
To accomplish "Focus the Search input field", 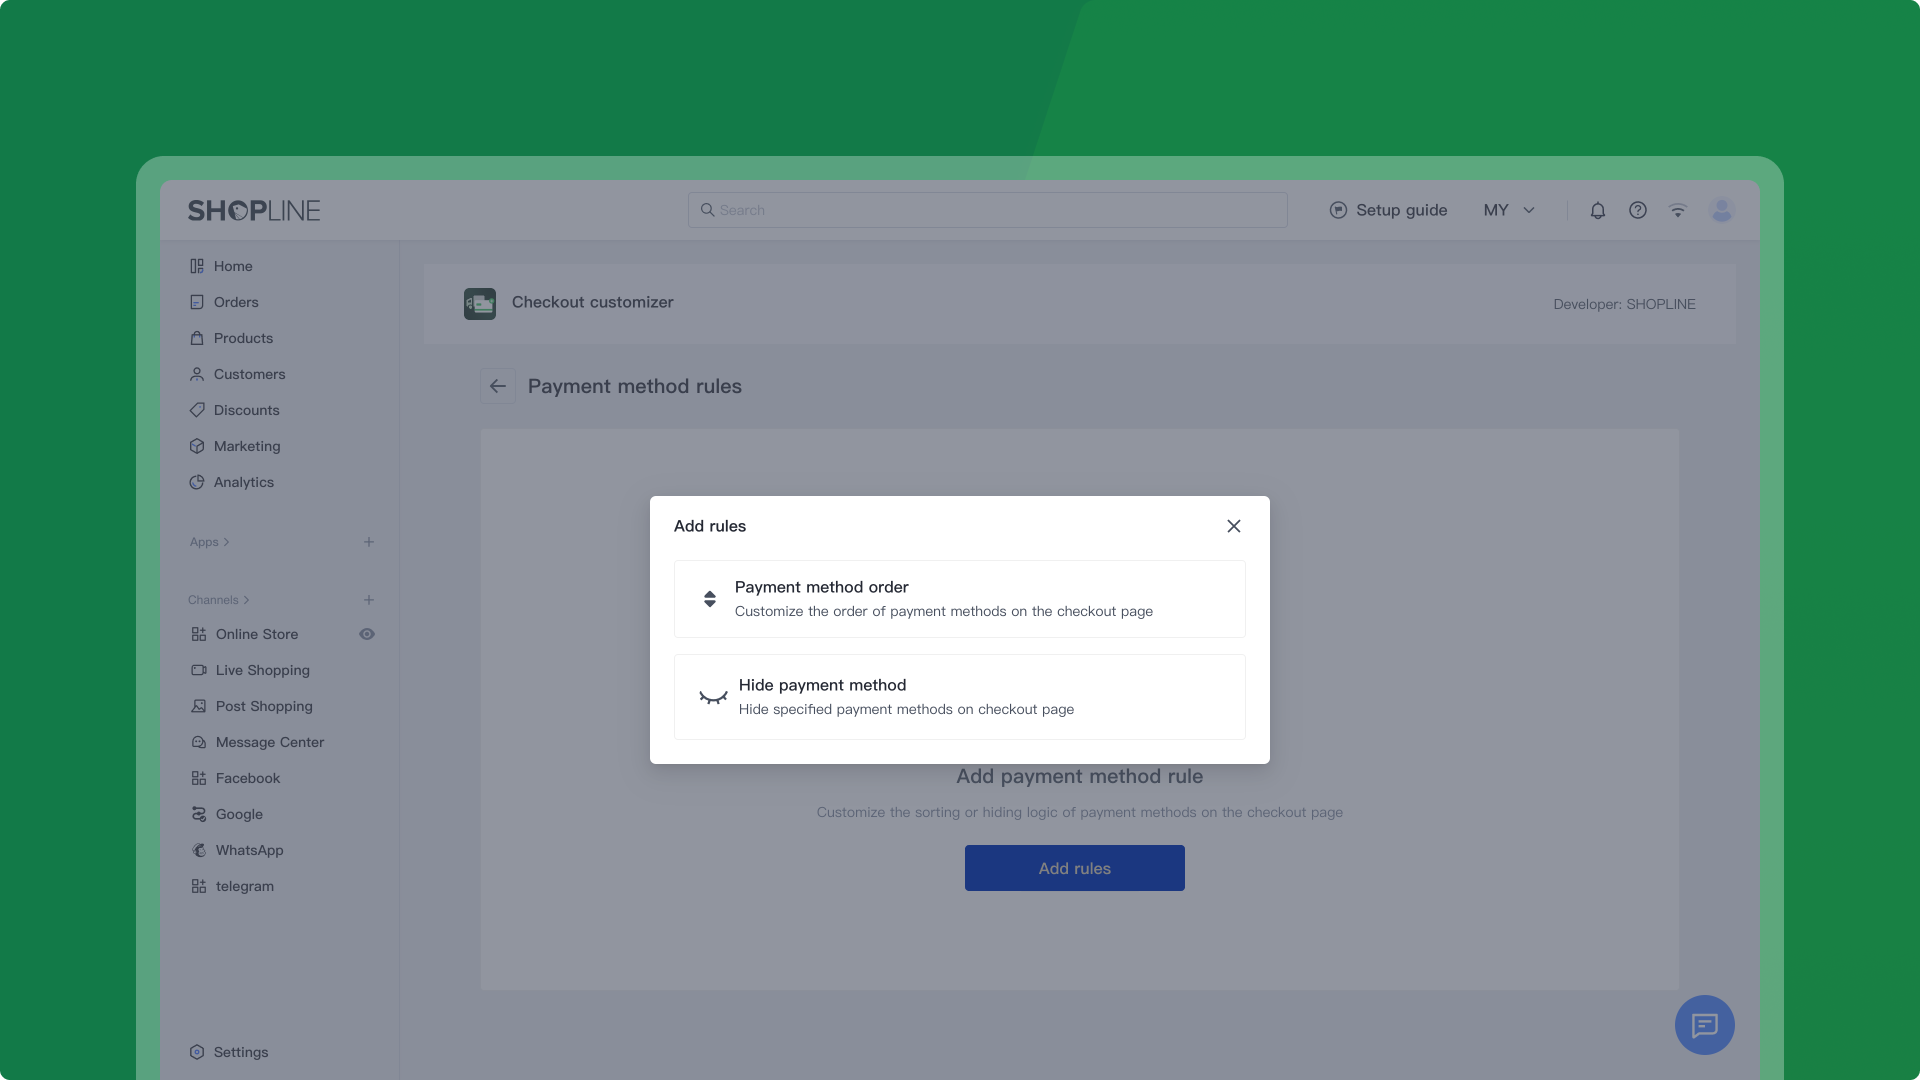I will click(987, 210).
